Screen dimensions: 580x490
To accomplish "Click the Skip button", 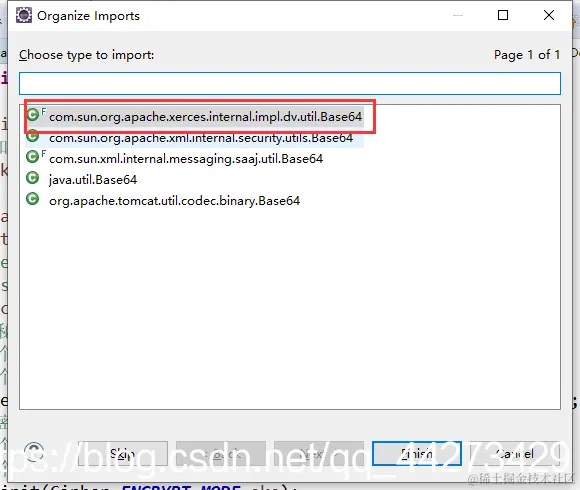I will click(x=123, y=453).
